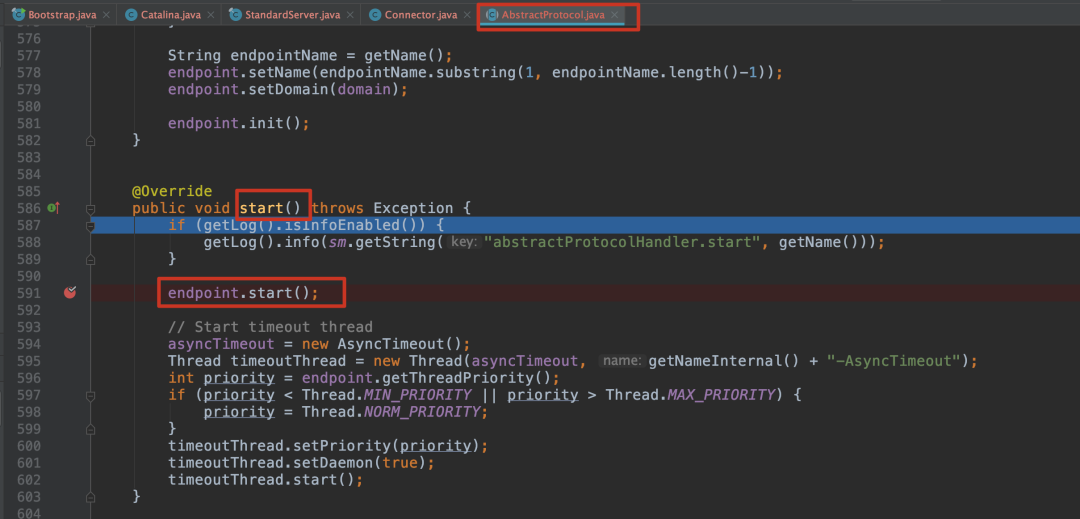This screenshot has width=1080, height=519.
Task: Close the AbstractProtocol.java tab
Action: pos(614,14)
